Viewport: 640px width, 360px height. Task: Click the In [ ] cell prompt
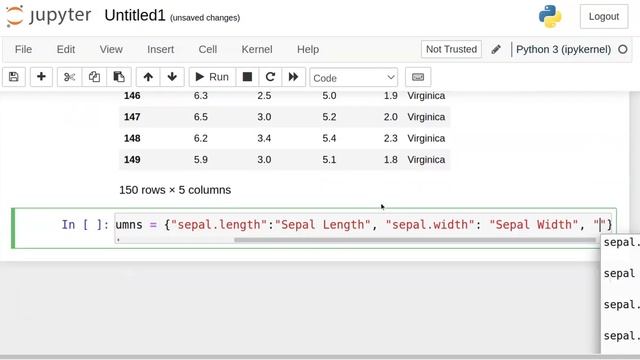[85, 224]
